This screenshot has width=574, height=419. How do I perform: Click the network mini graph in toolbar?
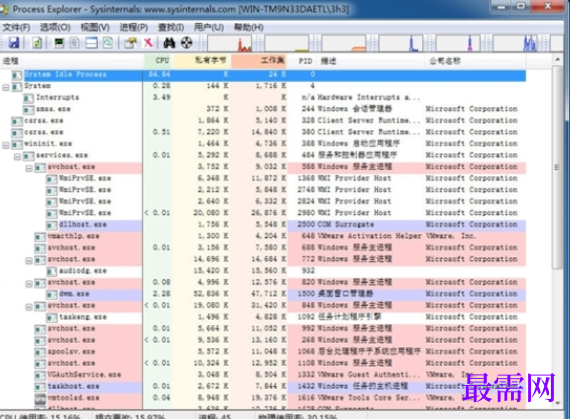click(x=458, y=43)
